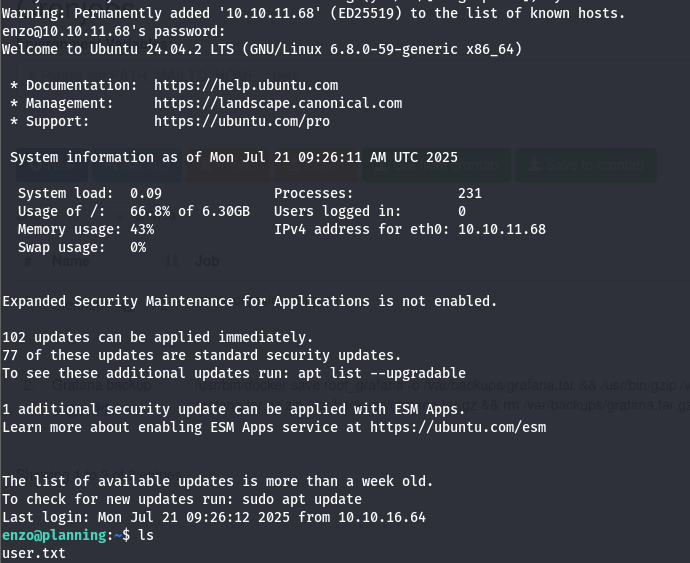The width and height of the screenshot is (690, 563).
Task: Click the typed ls command
Action: [x=146, y=535]
